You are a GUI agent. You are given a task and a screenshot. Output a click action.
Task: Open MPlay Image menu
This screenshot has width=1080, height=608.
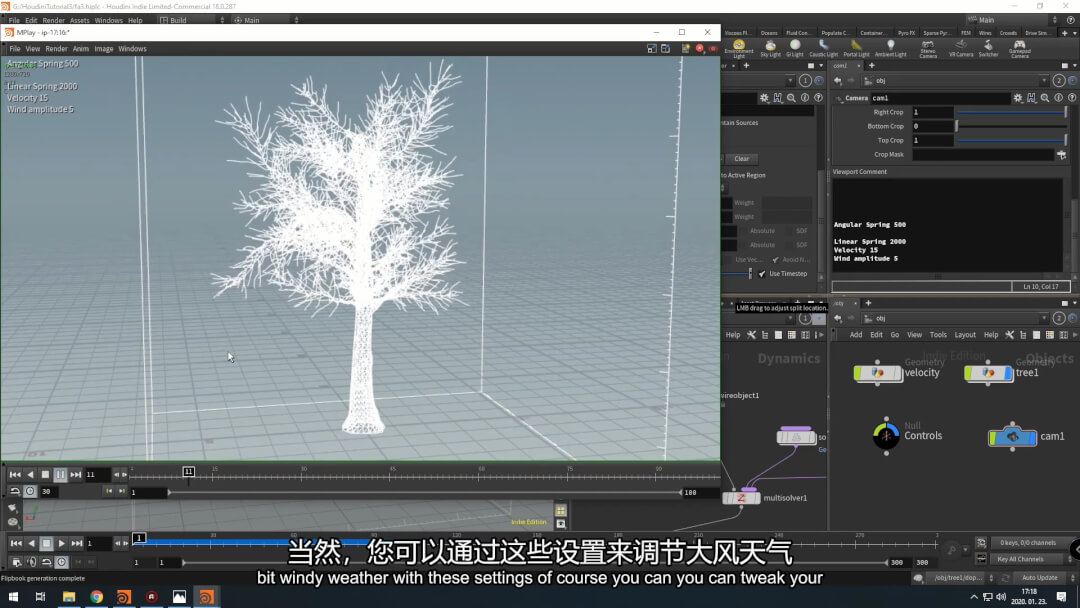click(x=103, y=49)
